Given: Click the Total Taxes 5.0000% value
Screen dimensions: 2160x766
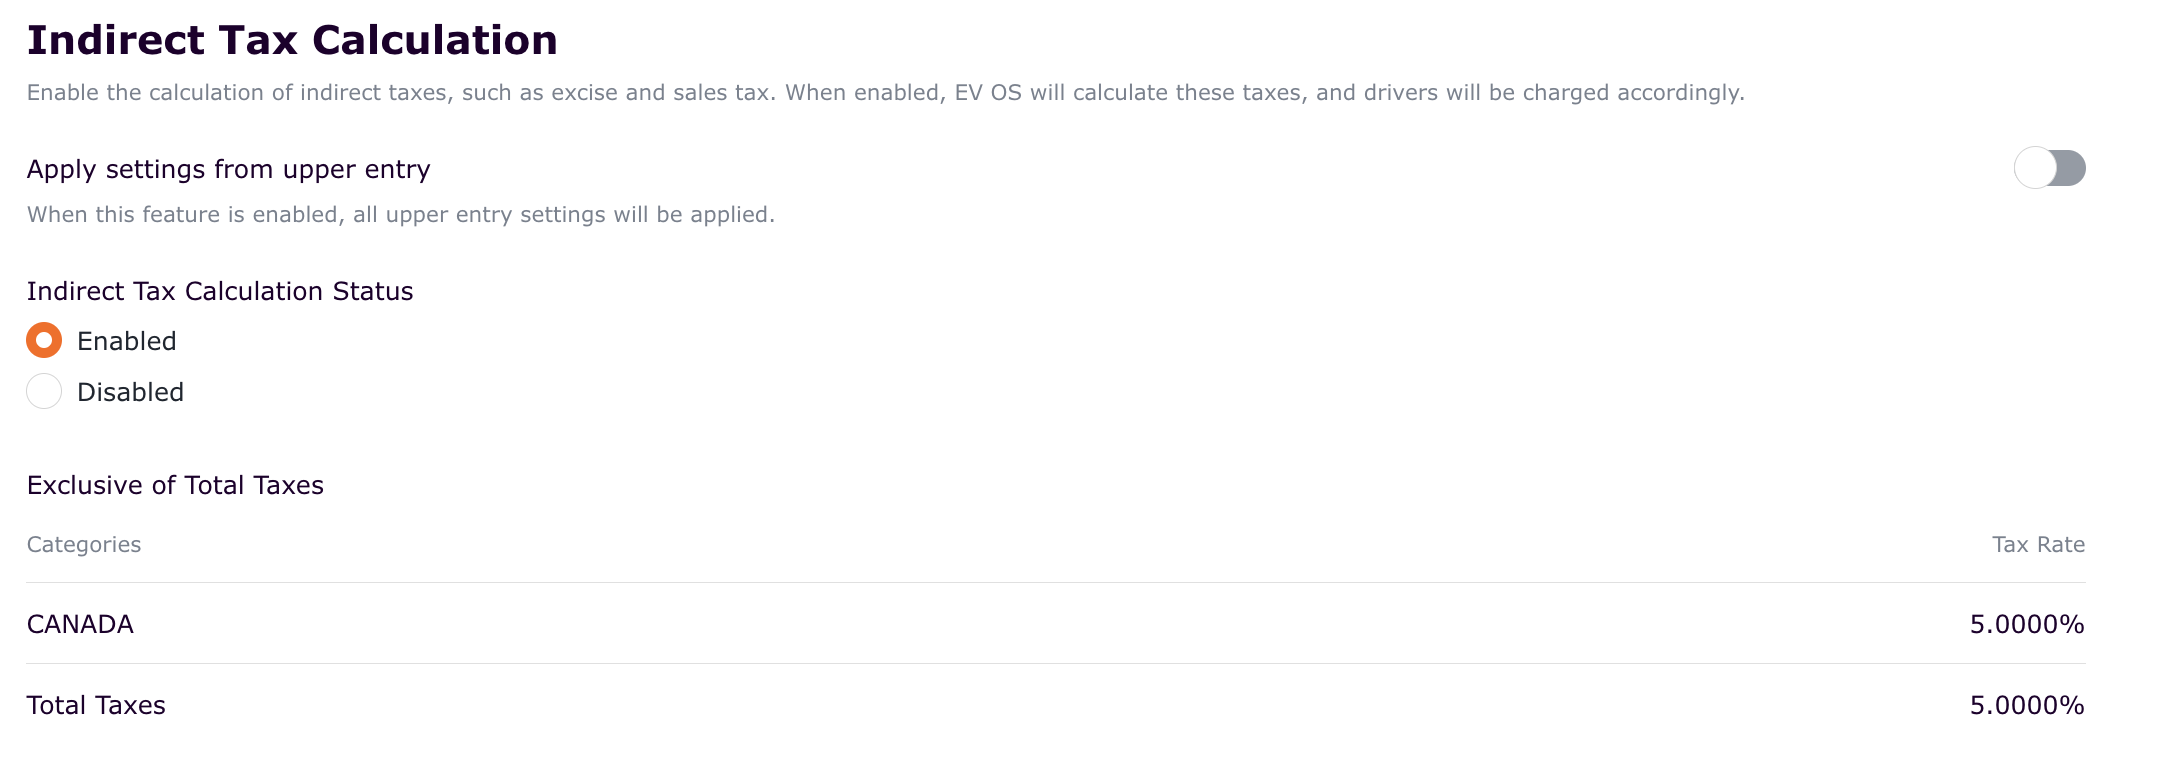Looking at the screenshot, I should coord(2026,706).
